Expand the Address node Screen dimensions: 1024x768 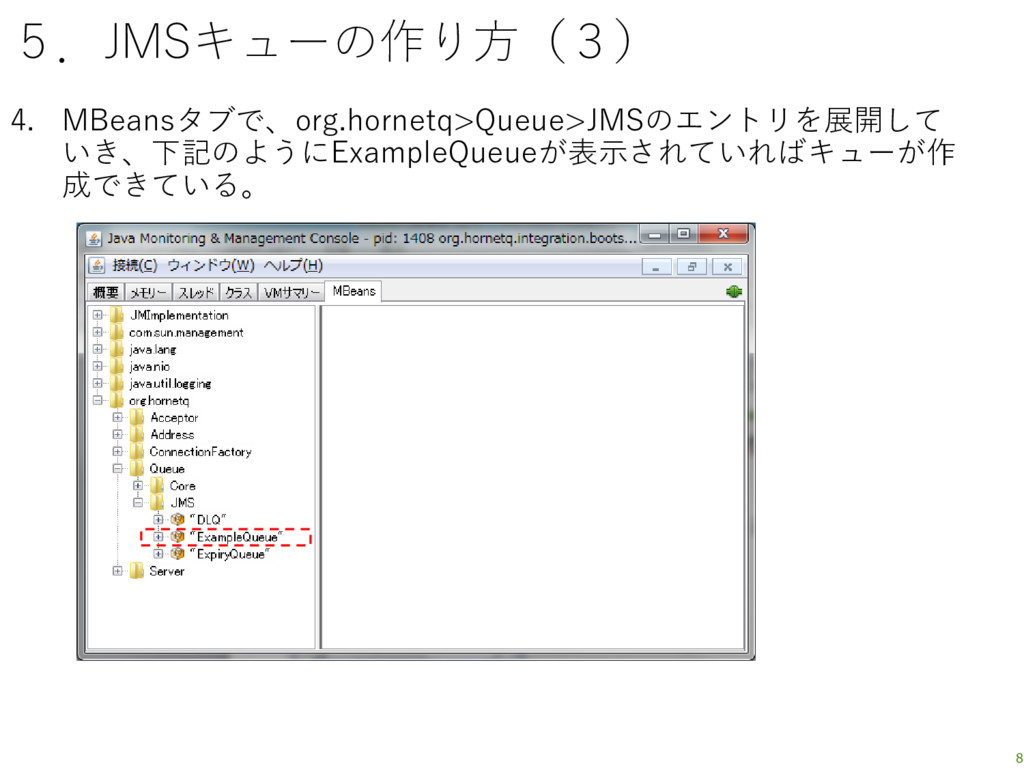118,434
